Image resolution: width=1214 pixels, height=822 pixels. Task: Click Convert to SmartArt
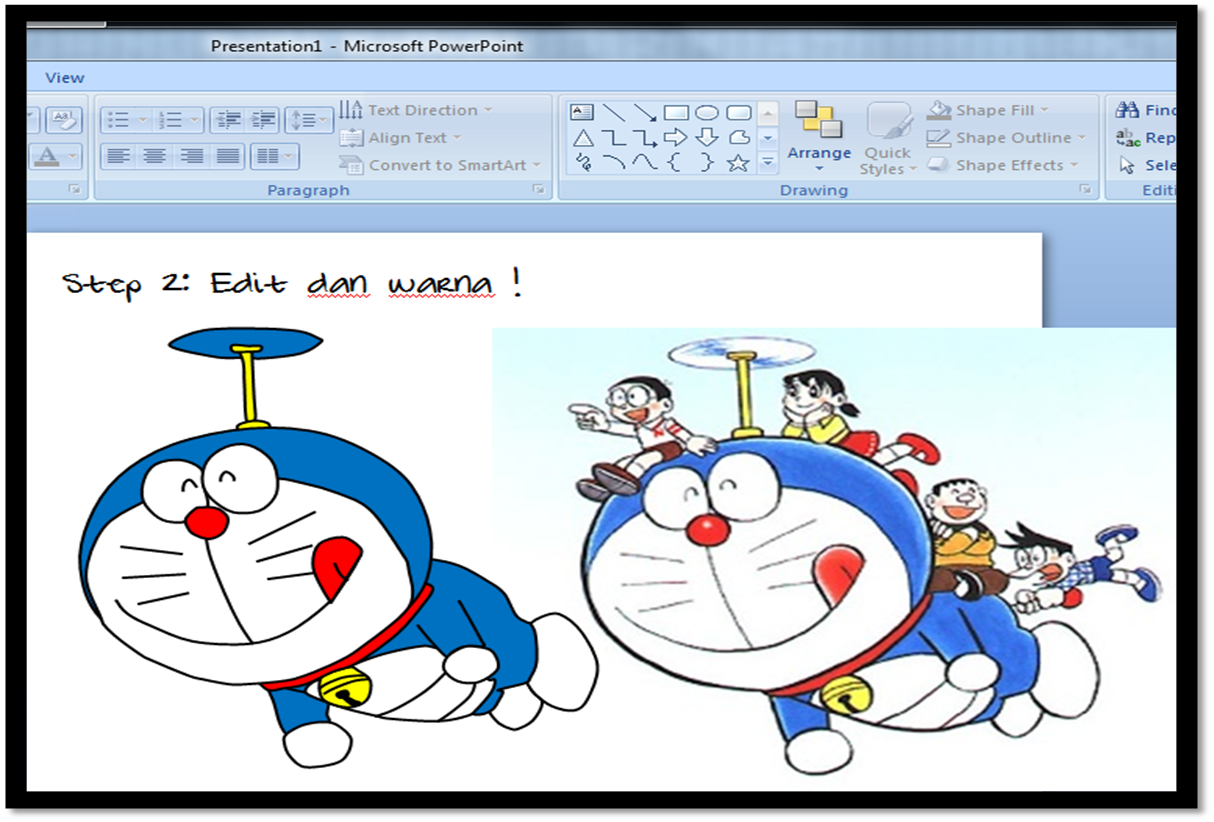click(x=439, y=165)
